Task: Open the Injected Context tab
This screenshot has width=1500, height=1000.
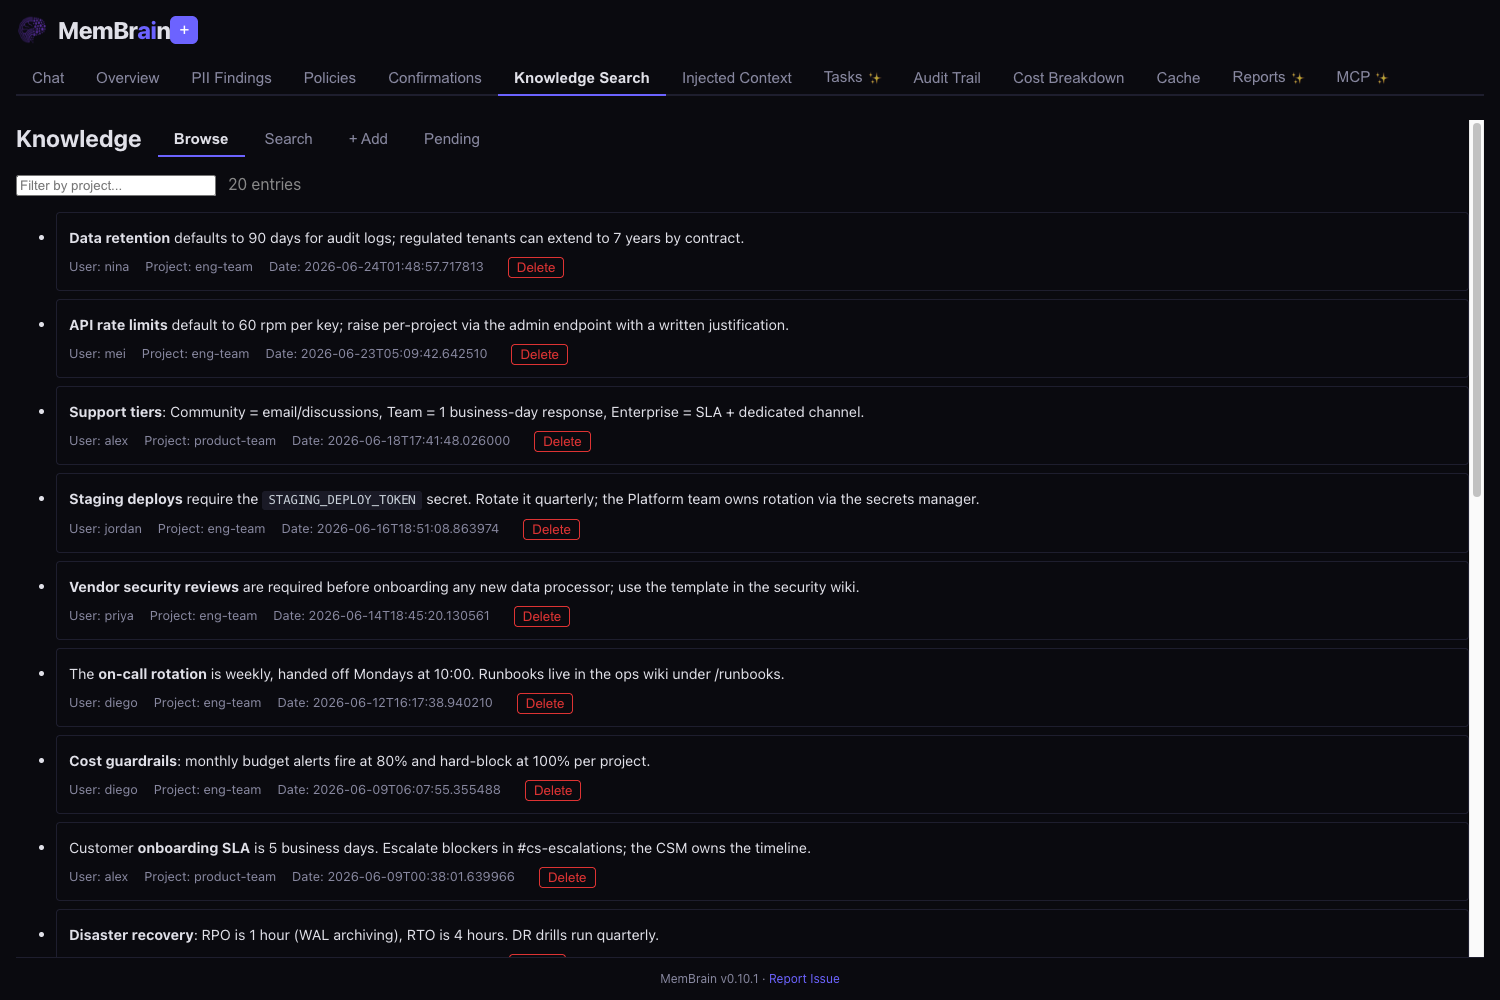Action: click(736, 78)
